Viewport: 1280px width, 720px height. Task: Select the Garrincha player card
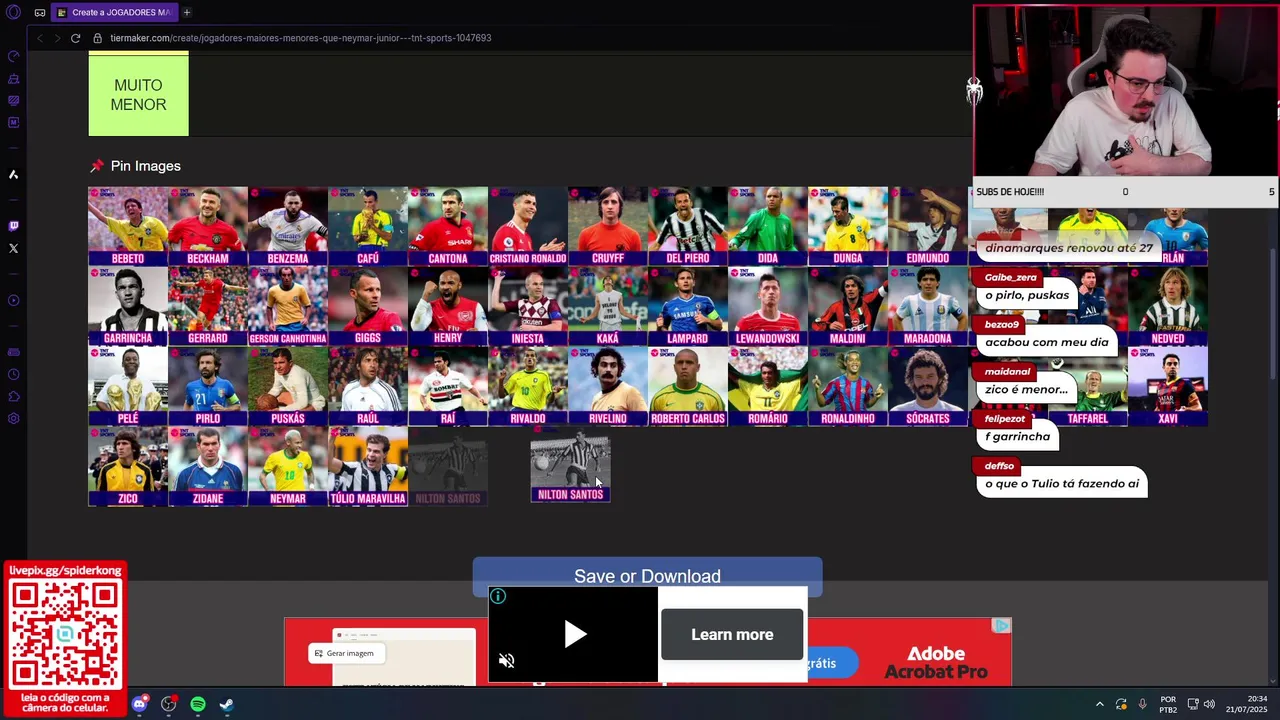pyautogui.click(x=128, y=306)
